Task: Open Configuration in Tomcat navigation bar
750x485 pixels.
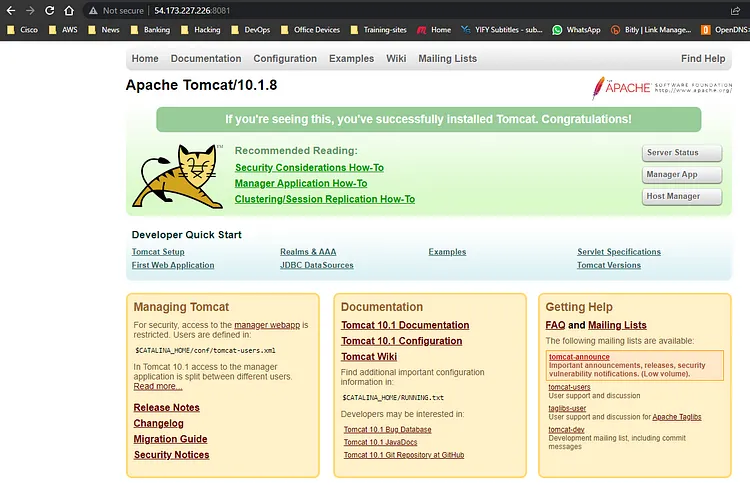Action: 285,58
